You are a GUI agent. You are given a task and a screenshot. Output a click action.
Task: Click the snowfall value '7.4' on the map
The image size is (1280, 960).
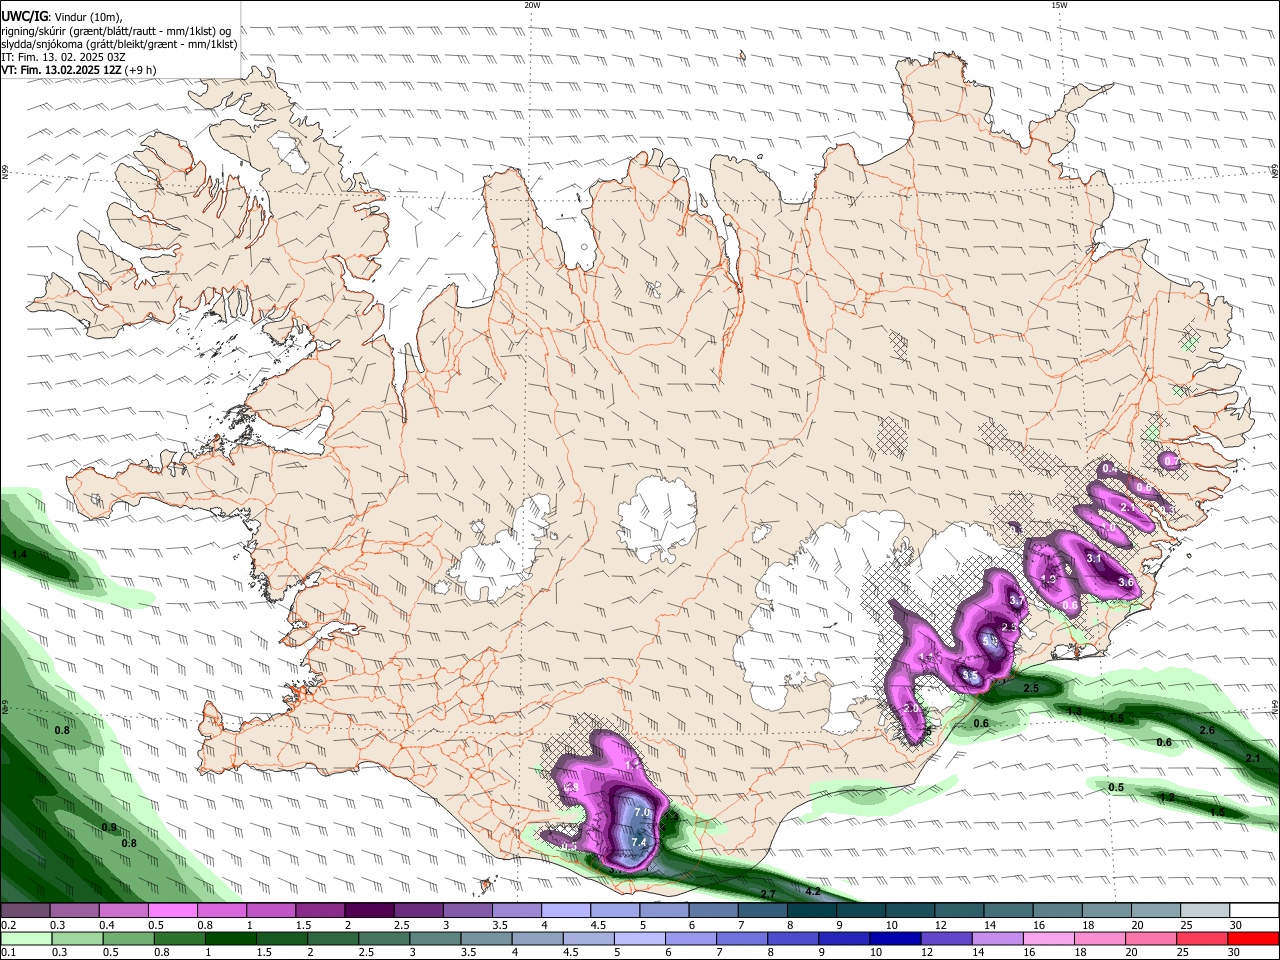(x=639, y=843)
